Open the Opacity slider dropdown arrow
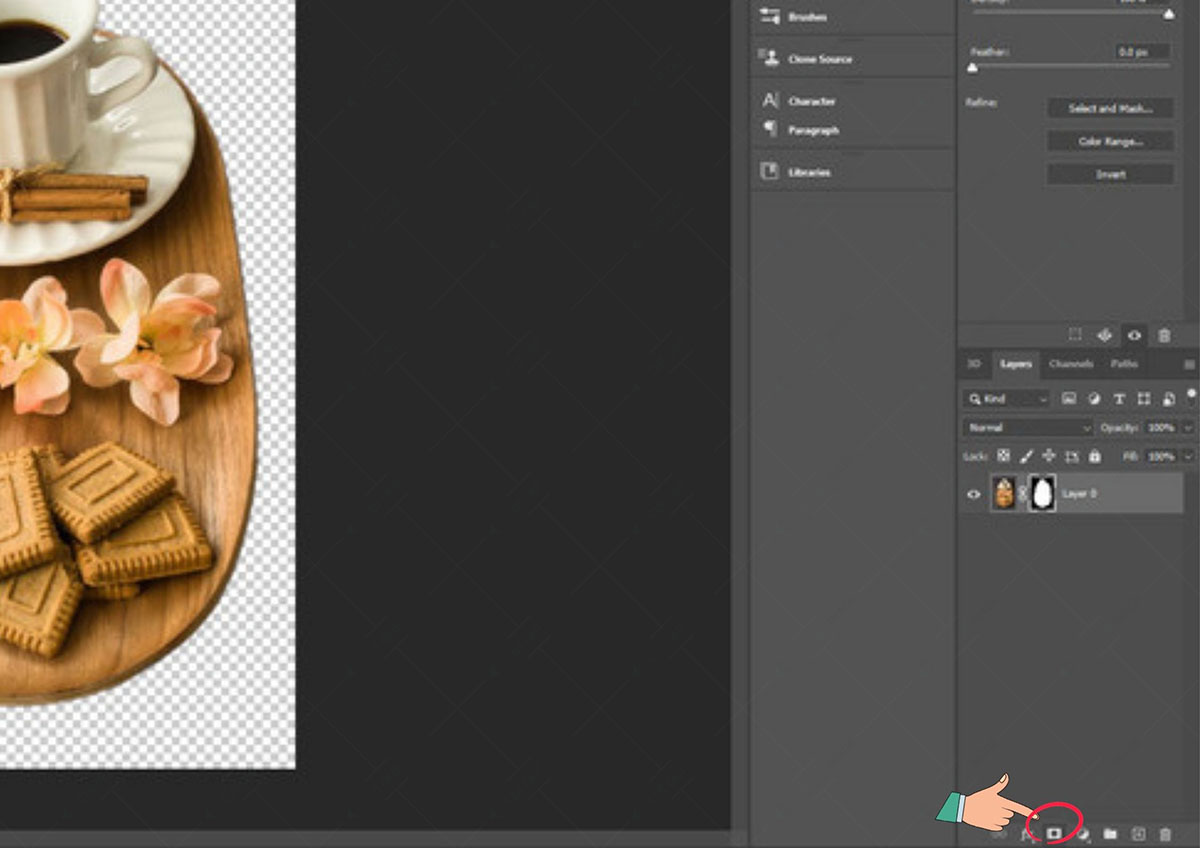1200x848 pixels. 1188,427
